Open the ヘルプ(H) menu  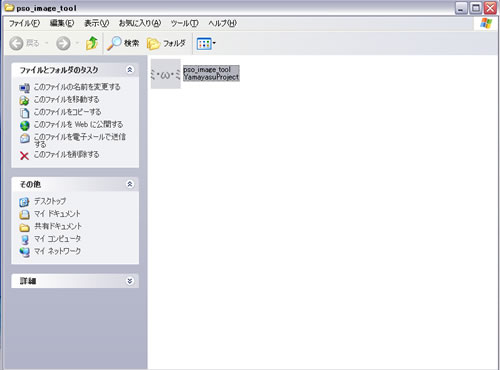pos(222,23)
